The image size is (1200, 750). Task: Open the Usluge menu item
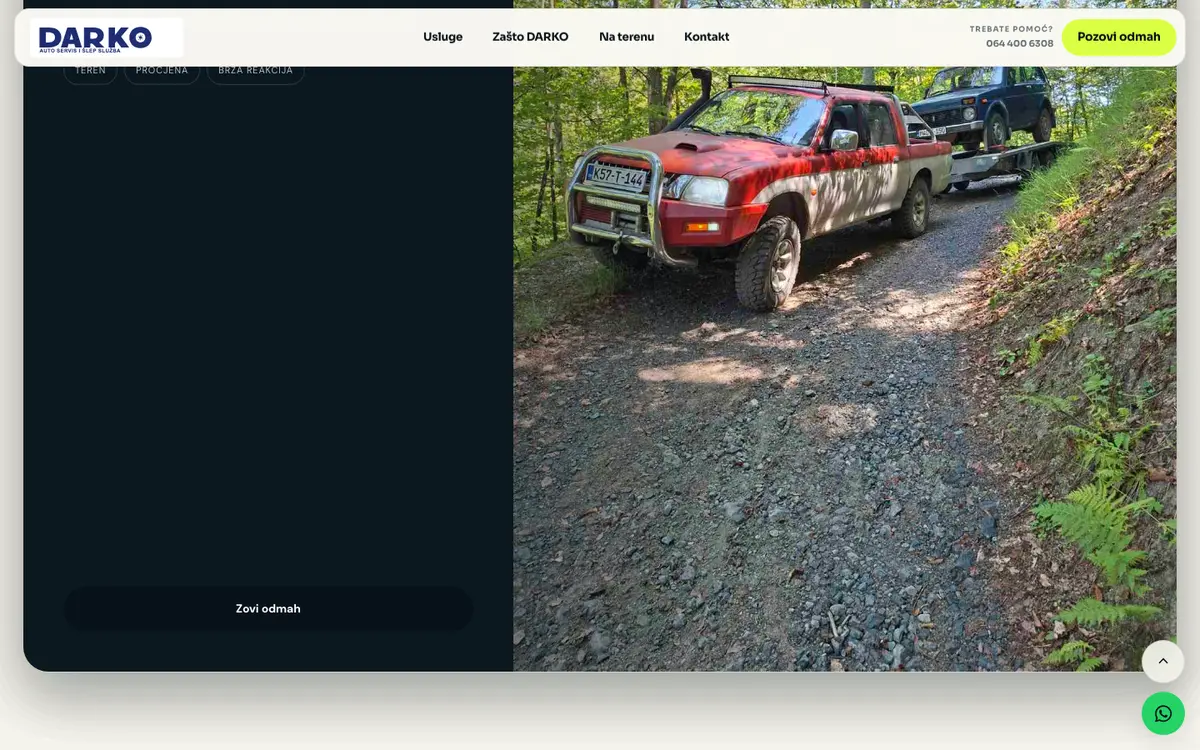(443, 37)
